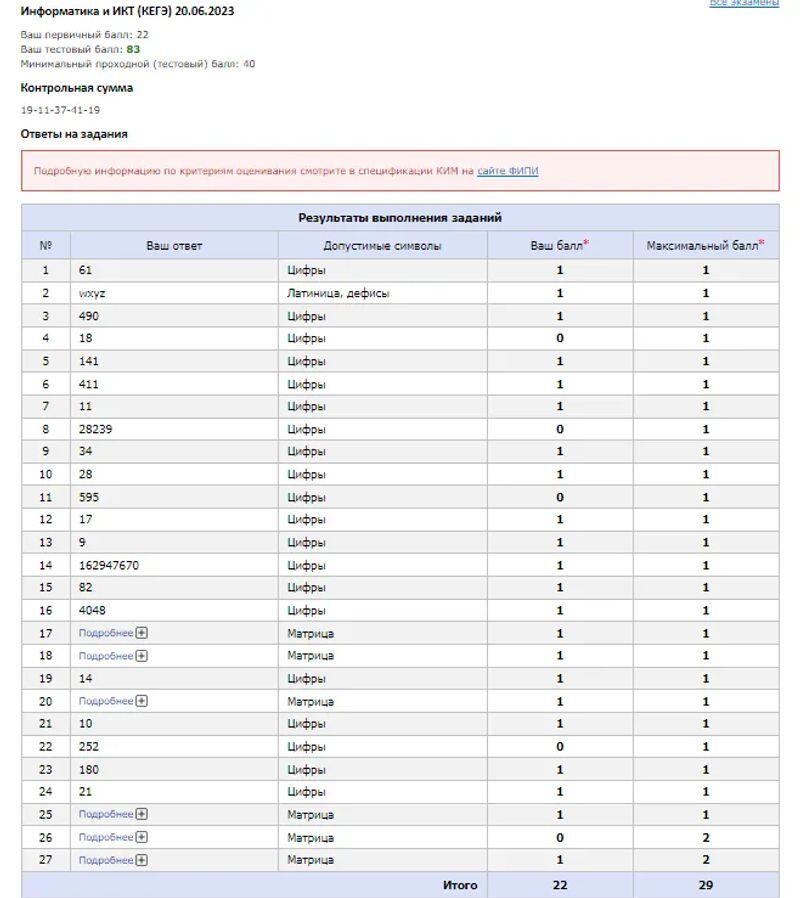Click the plus icon in row 17
The height and width of the screenshot is (898, 800).
point(142,633)
